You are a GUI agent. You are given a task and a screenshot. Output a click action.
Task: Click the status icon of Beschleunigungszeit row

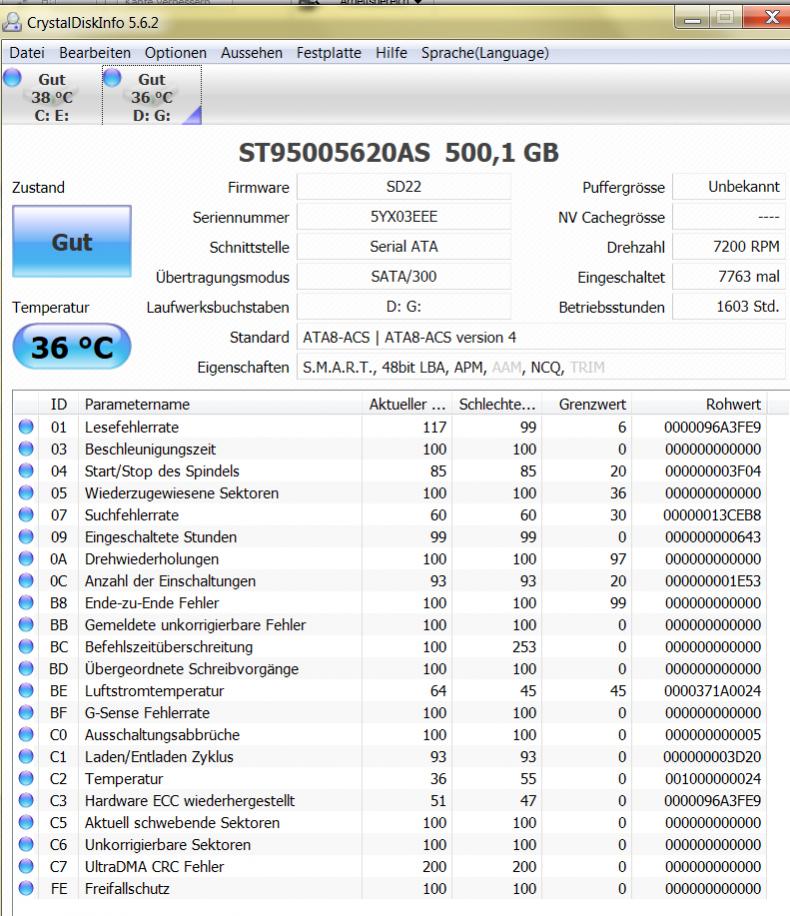click(x=26, y=449)
